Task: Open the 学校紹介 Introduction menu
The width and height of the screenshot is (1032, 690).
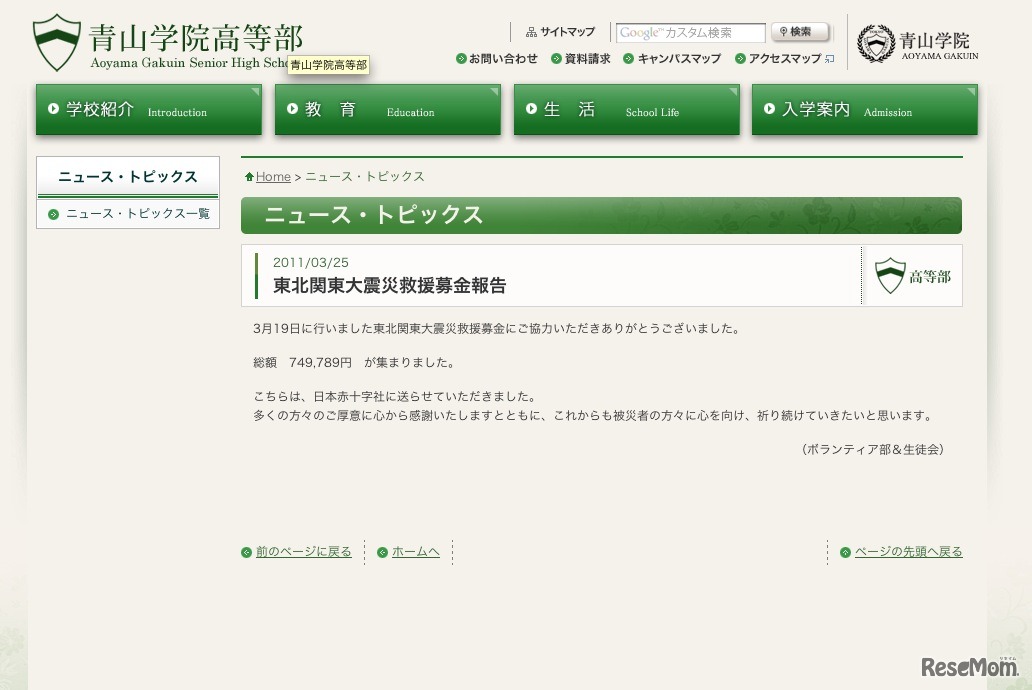Action: click(148, 110)
